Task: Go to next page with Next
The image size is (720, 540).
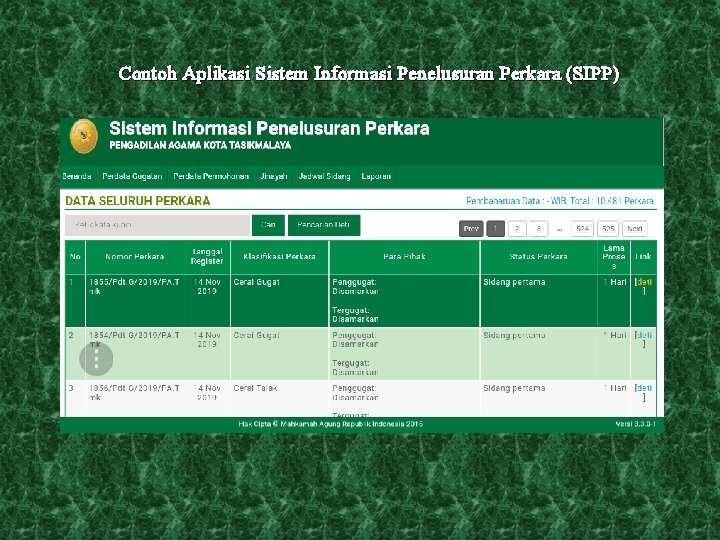Action: 635,229
